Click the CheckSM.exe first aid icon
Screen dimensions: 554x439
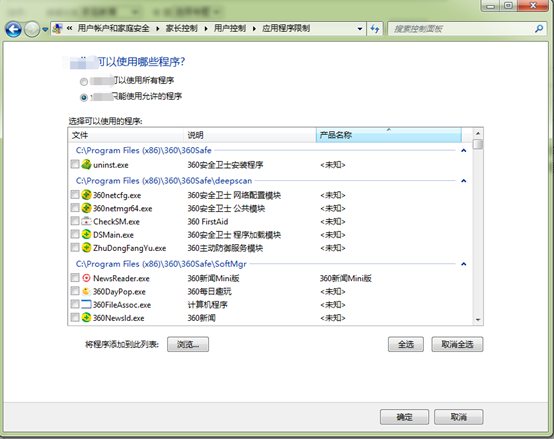(86, 221)
